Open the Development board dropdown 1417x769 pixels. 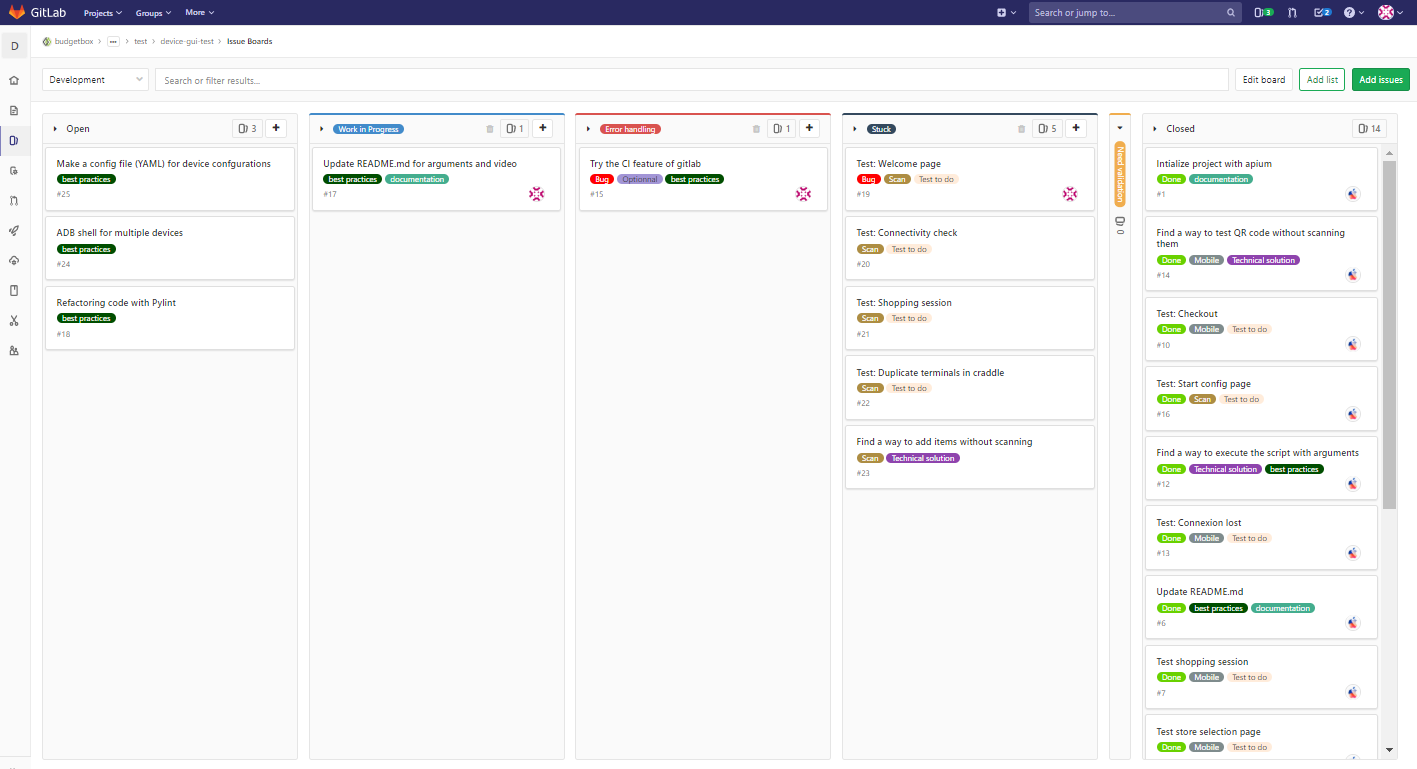pos(95,80)
